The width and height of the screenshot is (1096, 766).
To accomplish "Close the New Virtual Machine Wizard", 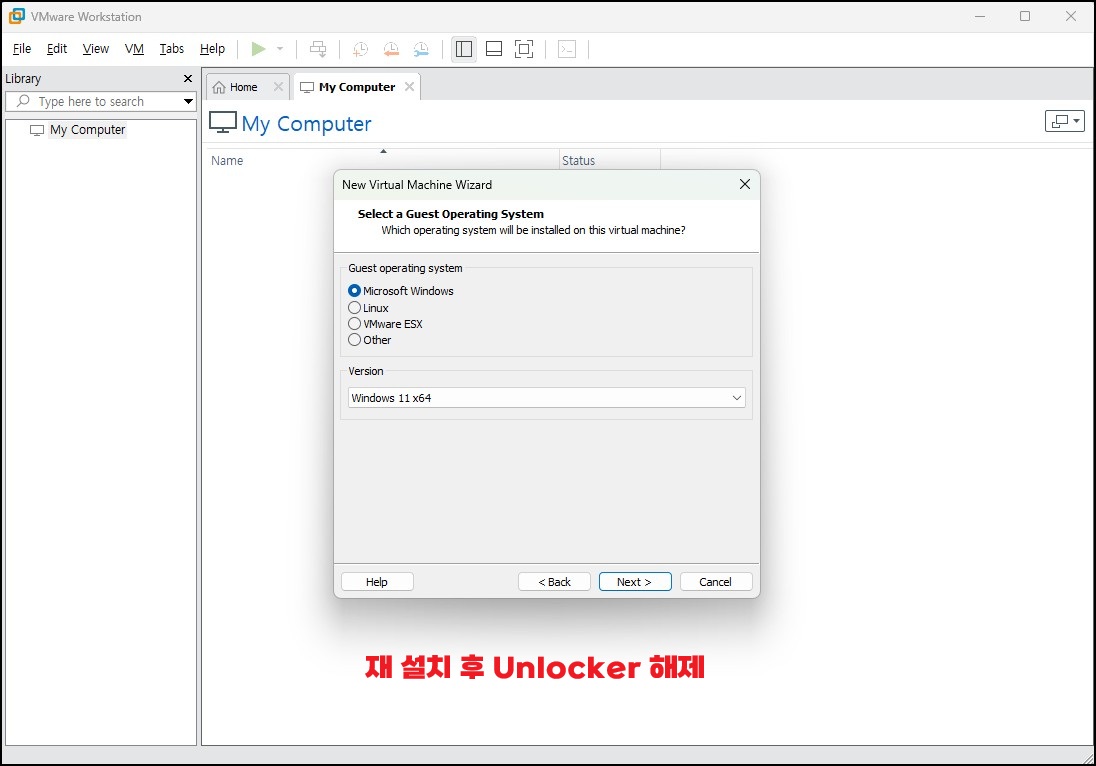I will click(744, 184).
